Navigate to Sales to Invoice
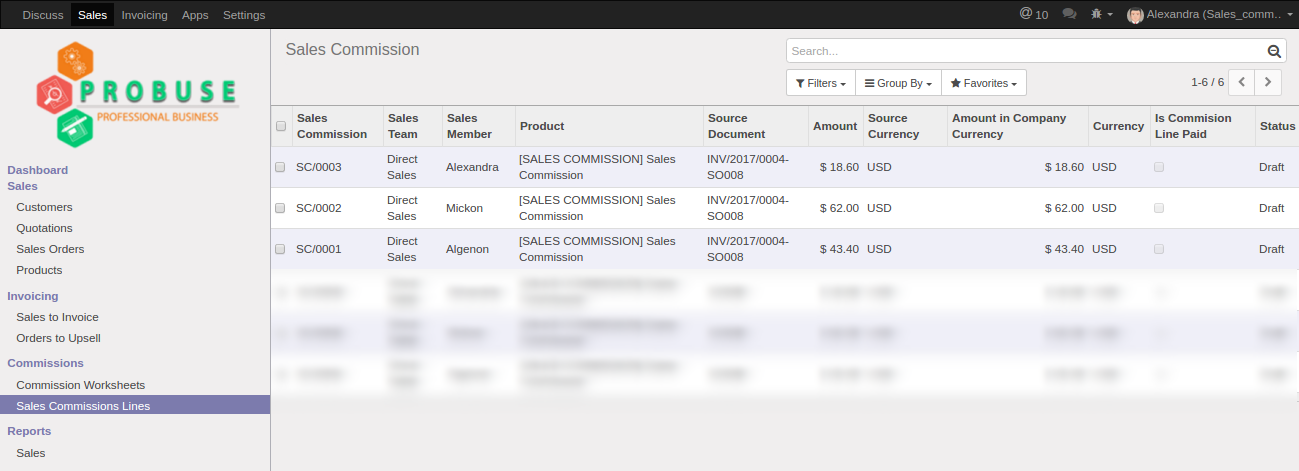 pos(57,317)
